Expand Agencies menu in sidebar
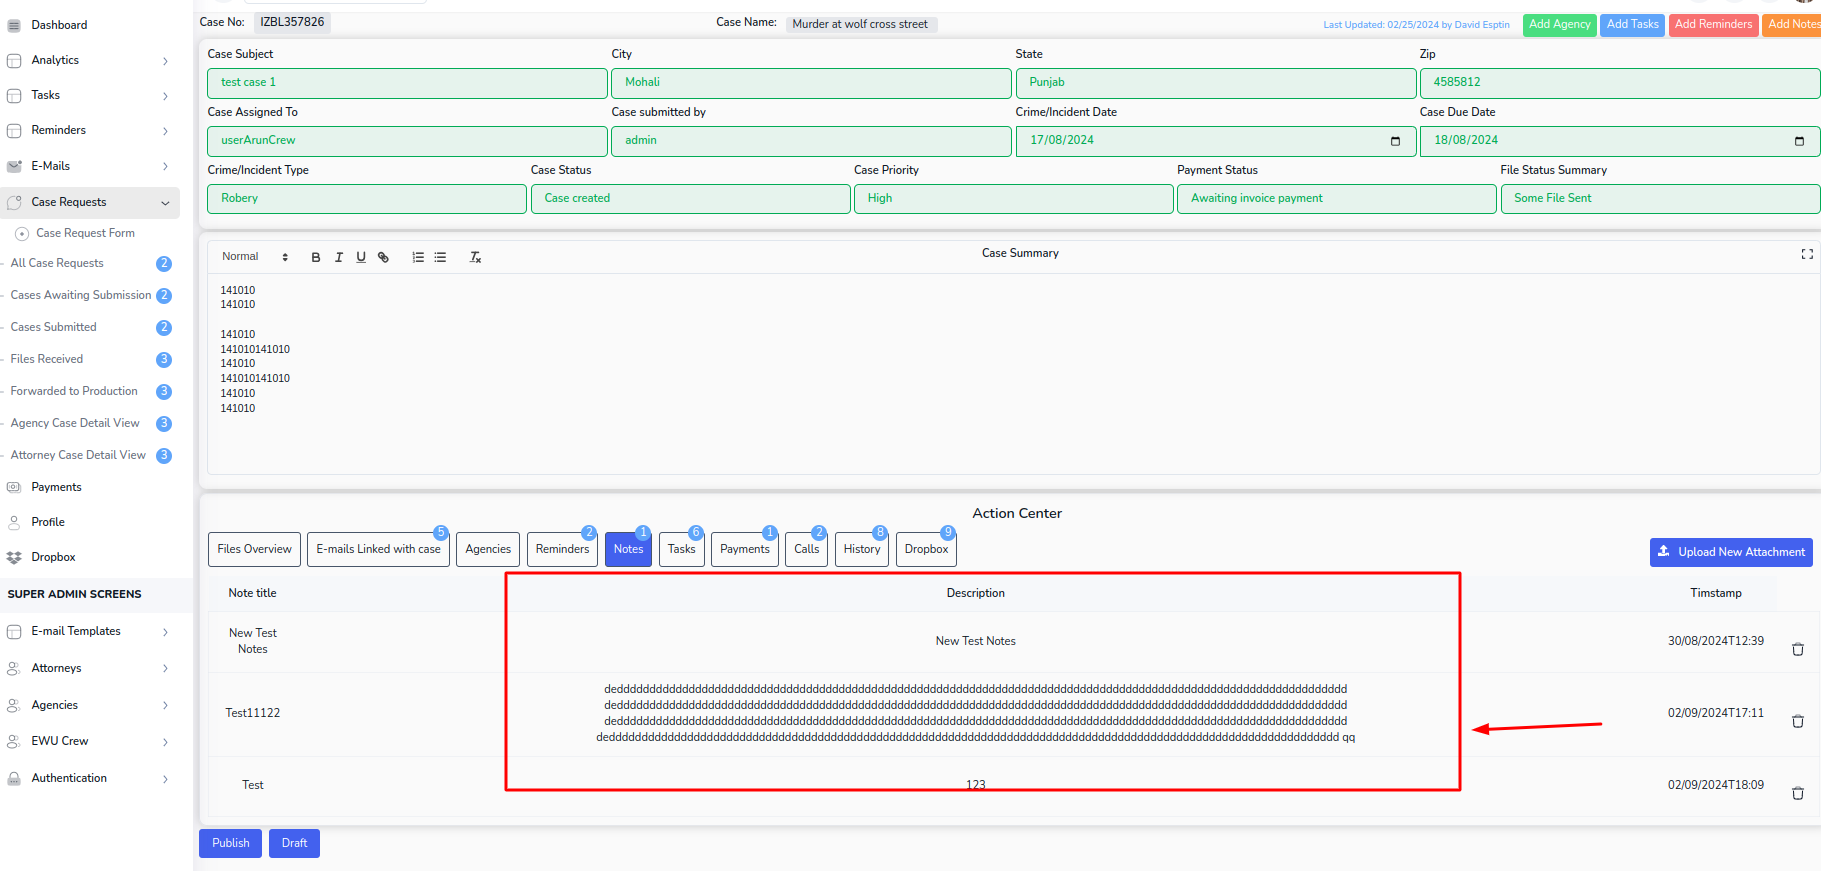Image resolution: width=1821 pixels, height=871 pixels. [x=90, y=705]
